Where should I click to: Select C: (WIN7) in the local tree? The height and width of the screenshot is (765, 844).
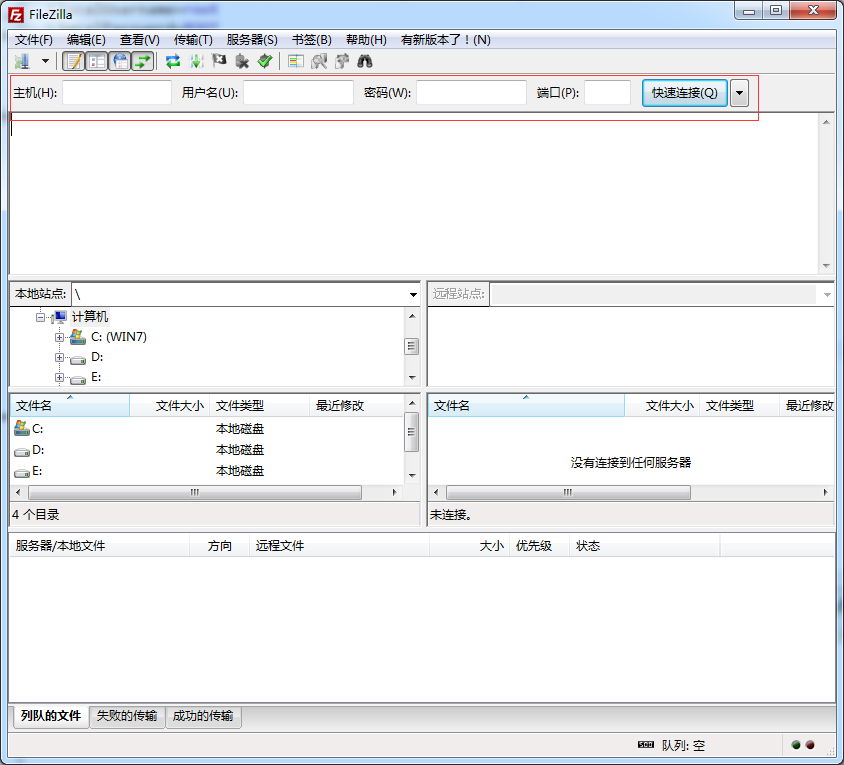119,337
